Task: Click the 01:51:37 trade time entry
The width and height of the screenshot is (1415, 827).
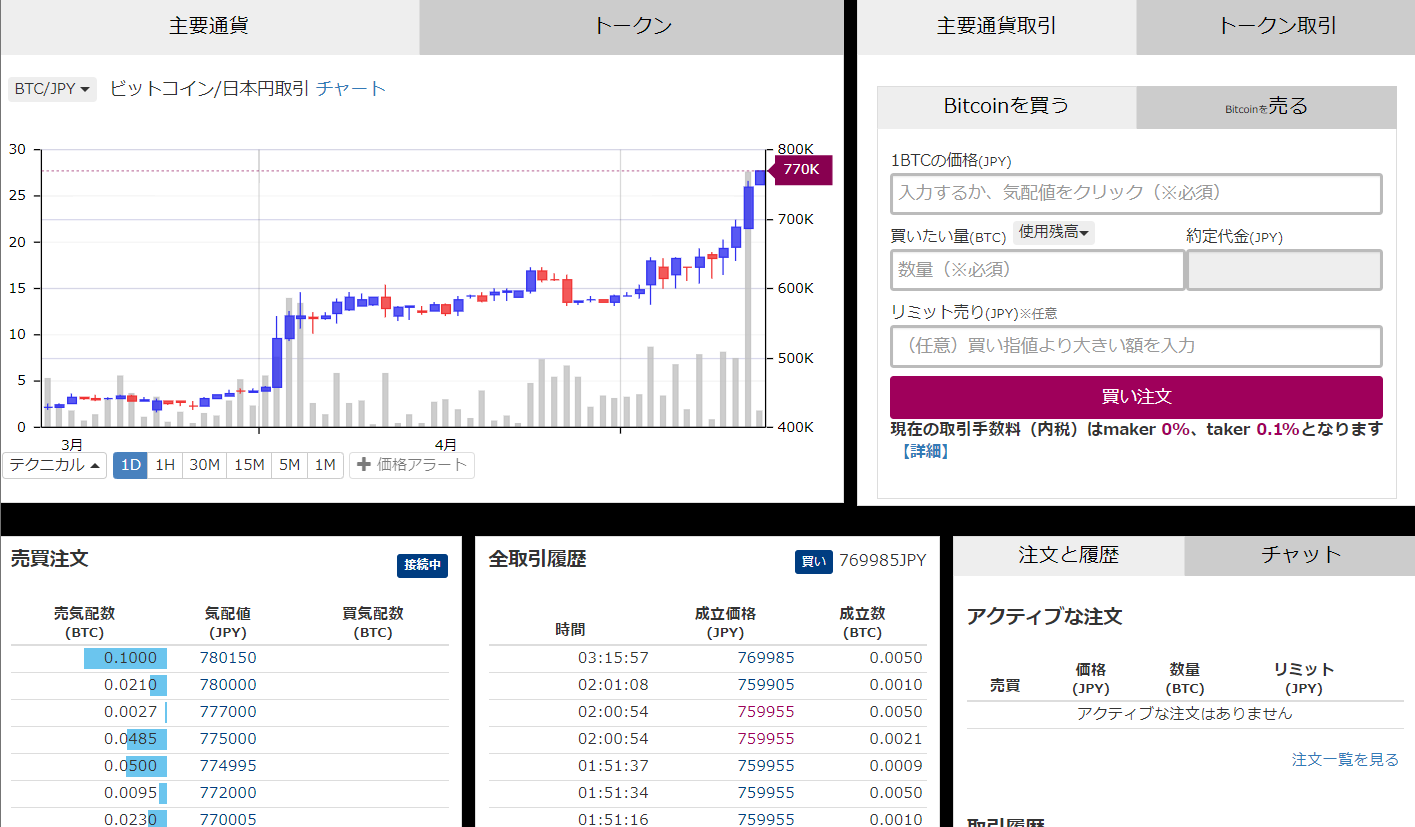Action: coord(613,766)
